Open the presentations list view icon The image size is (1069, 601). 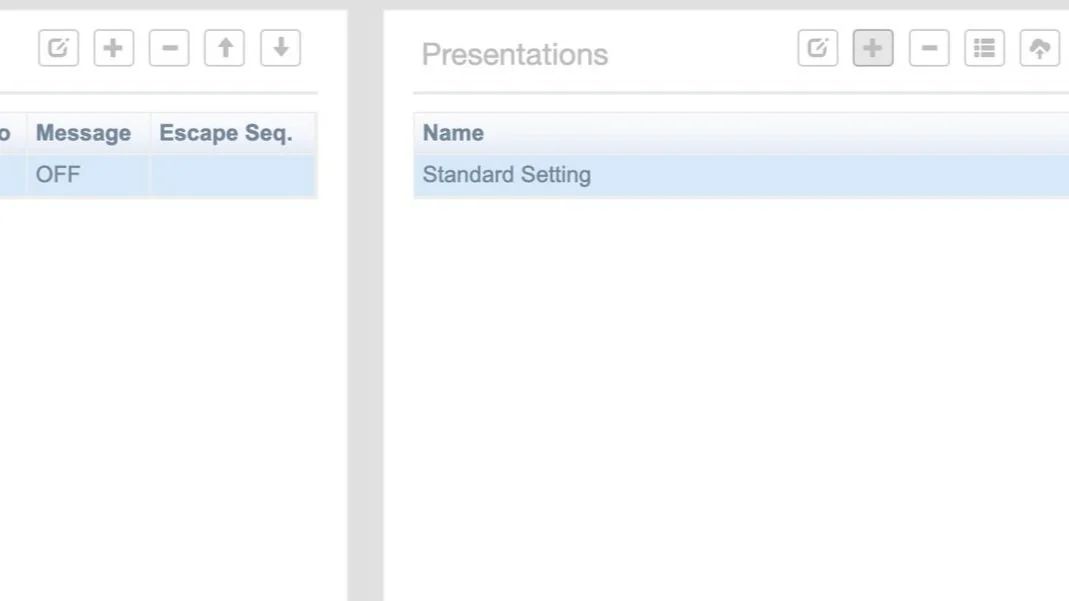(x=984, y=48)
